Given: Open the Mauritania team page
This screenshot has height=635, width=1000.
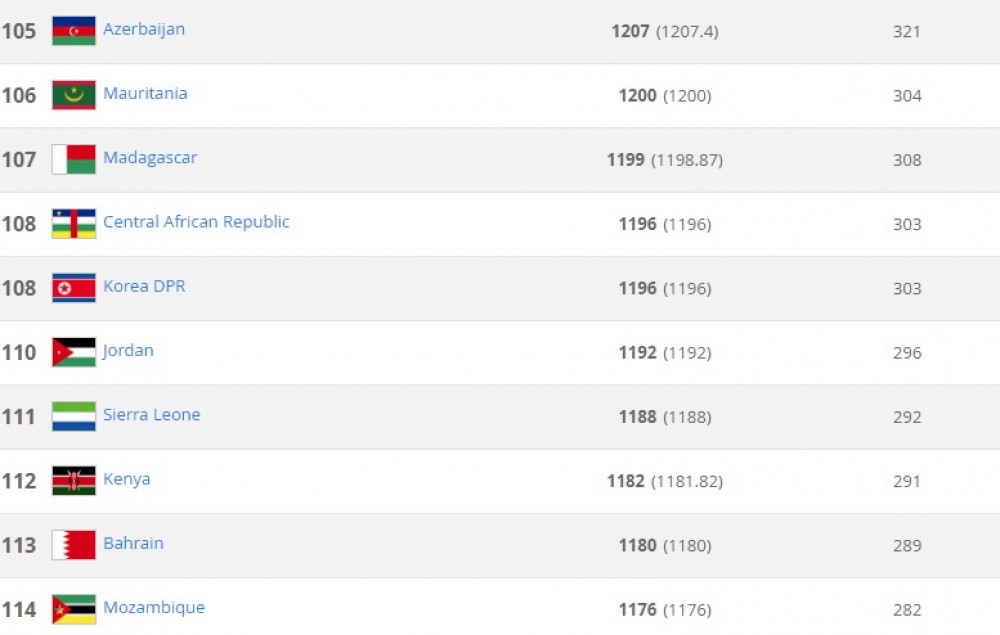Looking at the screenshot, I should pos(145,94).
